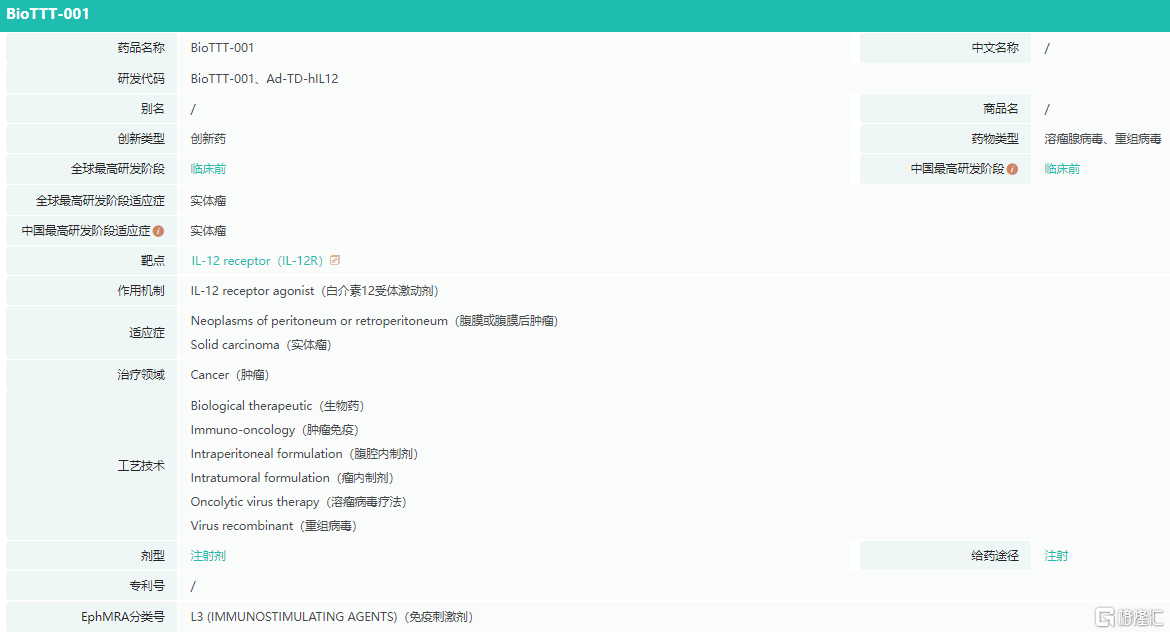Select Virus recombinant (重组病毒) entry
The width and height of the screenshot is (1170, 634).
coord(274,526)
